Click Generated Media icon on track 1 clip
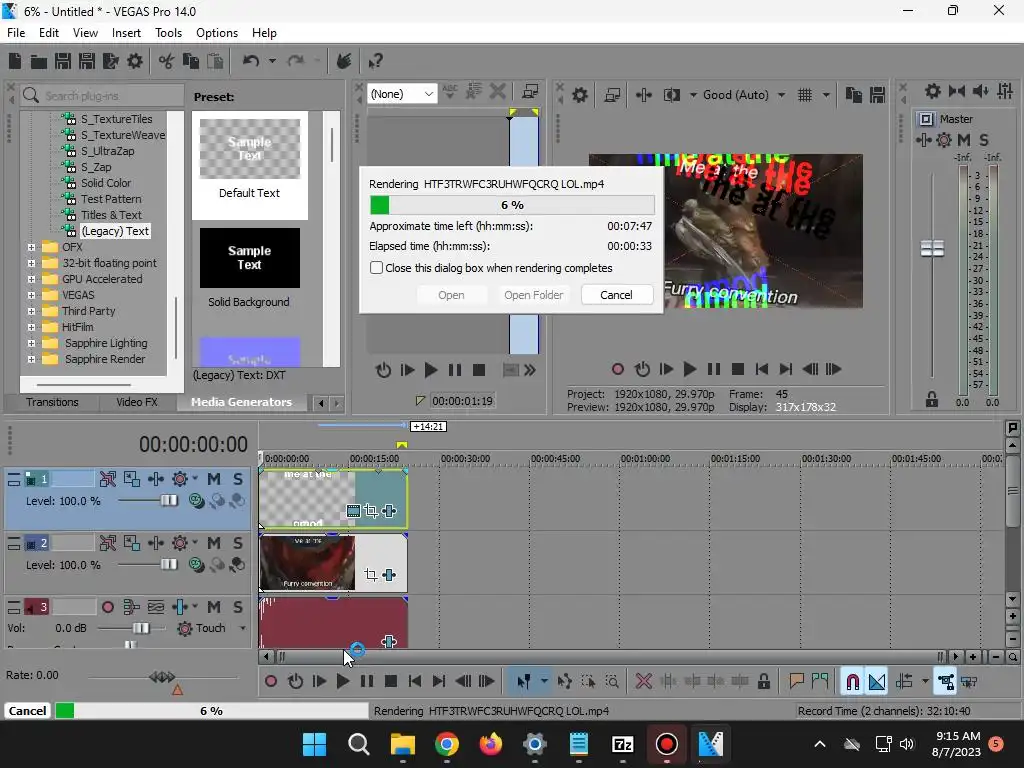 [353, 511]
